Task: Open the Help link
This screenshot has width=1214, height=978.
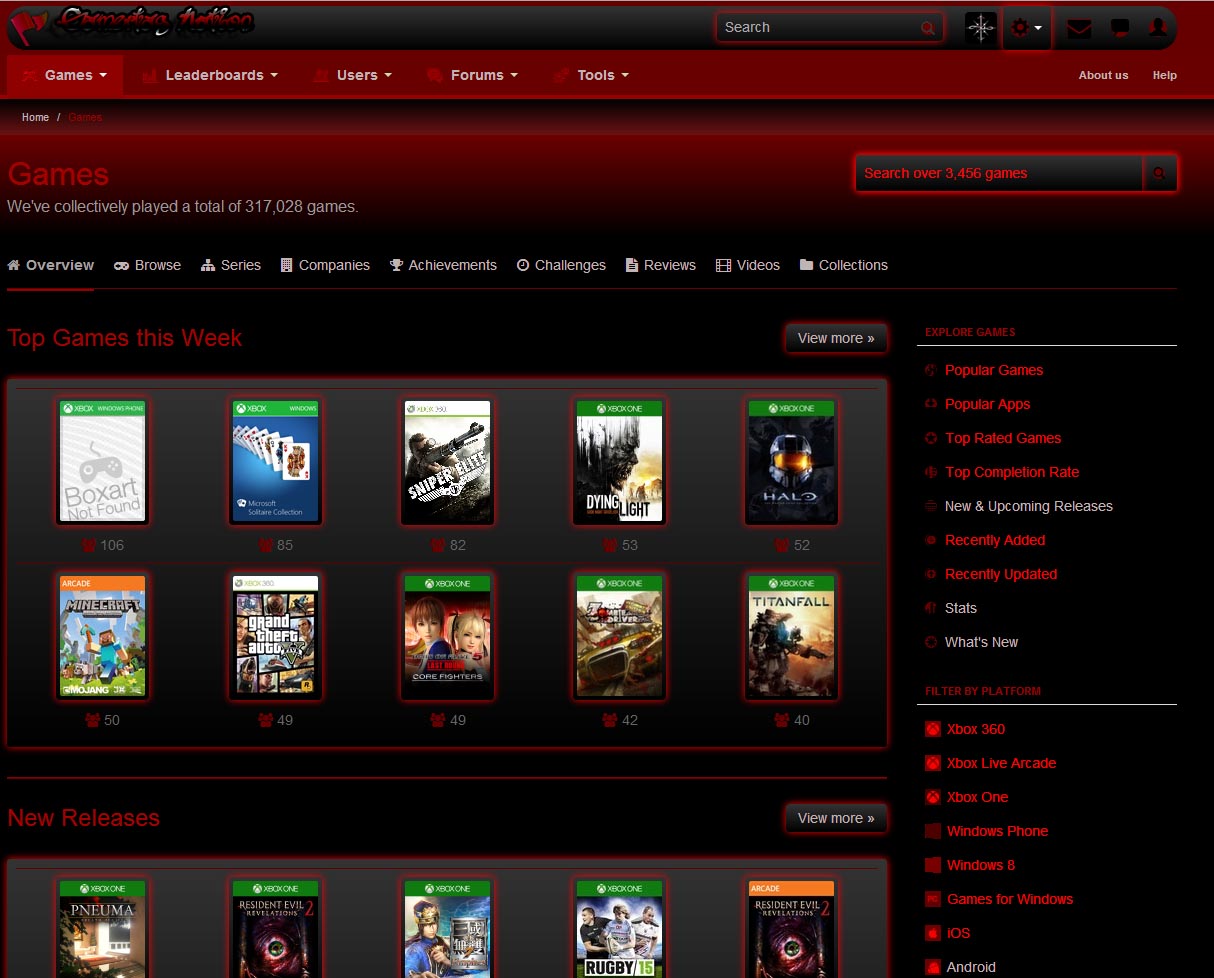Action: point(1164,75)
